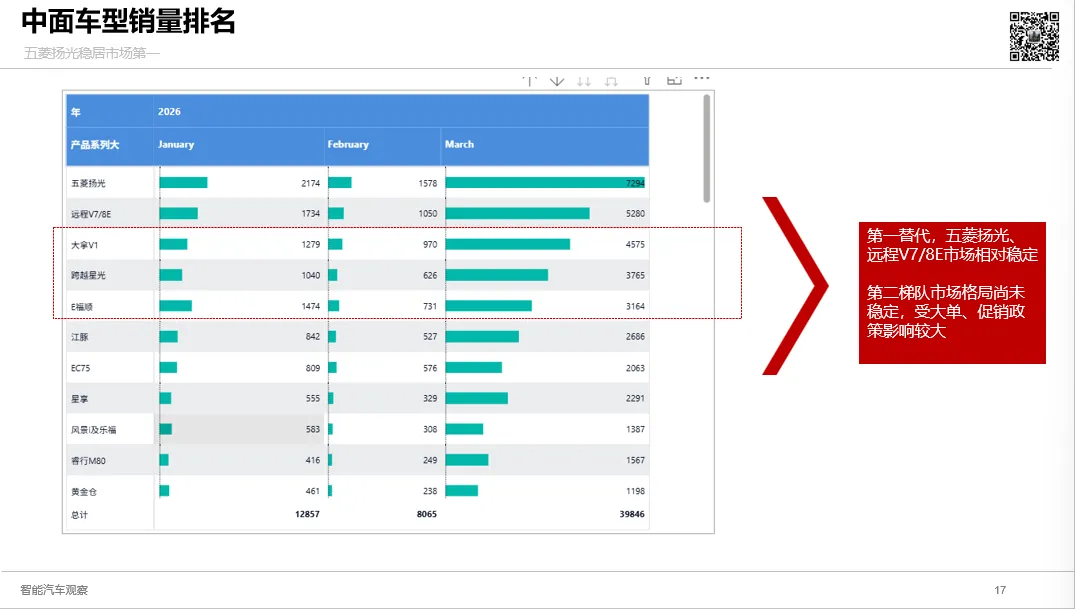Click footer text 智能汽车观察
This screenshot has width=1075, height=609.
point(54,590)
